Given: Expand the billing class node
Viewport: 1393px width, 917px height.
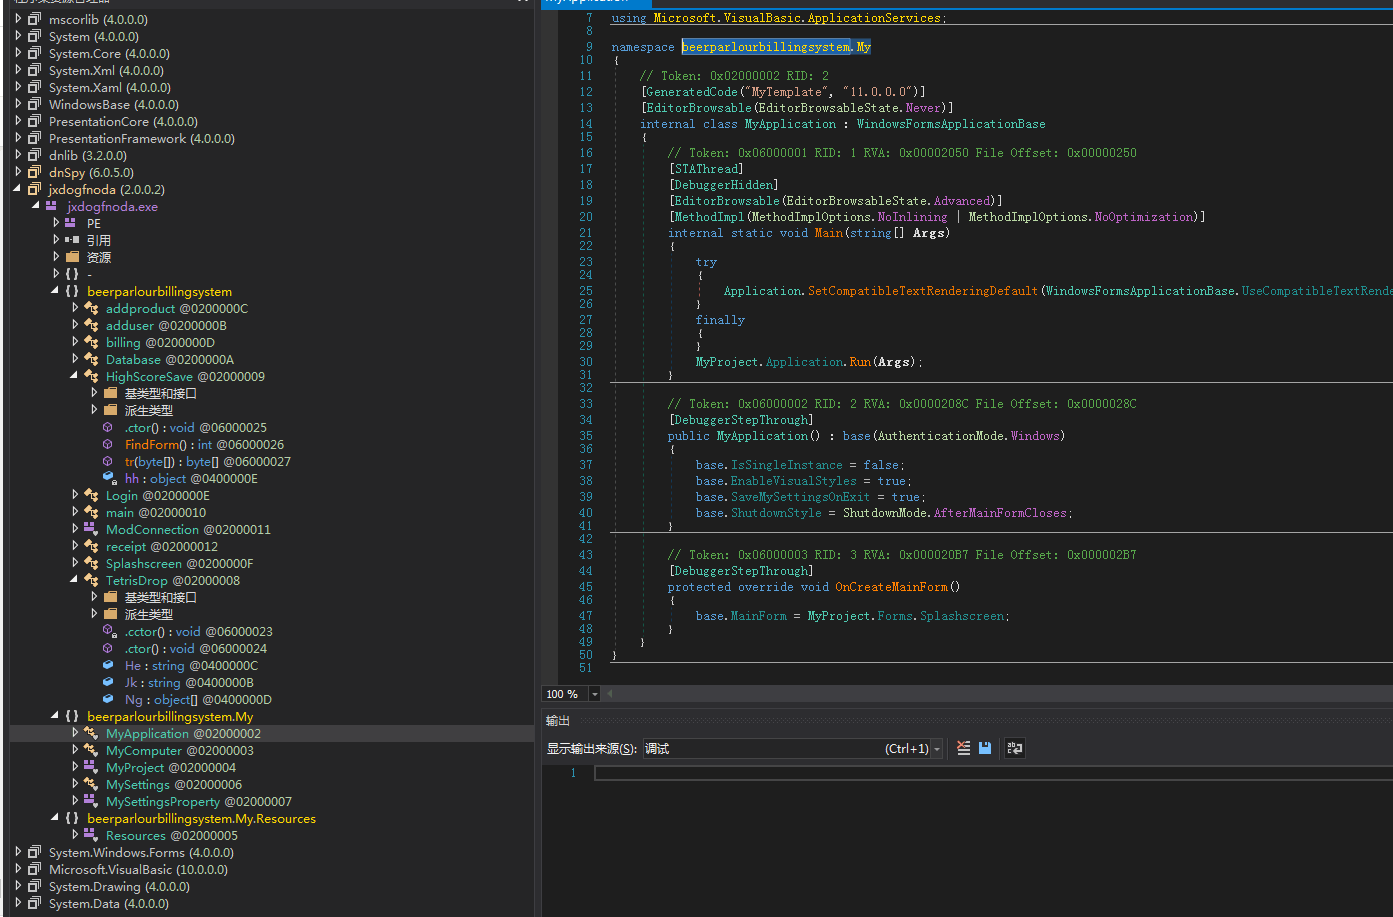Looking at the screenshot, I should (75, 342).
